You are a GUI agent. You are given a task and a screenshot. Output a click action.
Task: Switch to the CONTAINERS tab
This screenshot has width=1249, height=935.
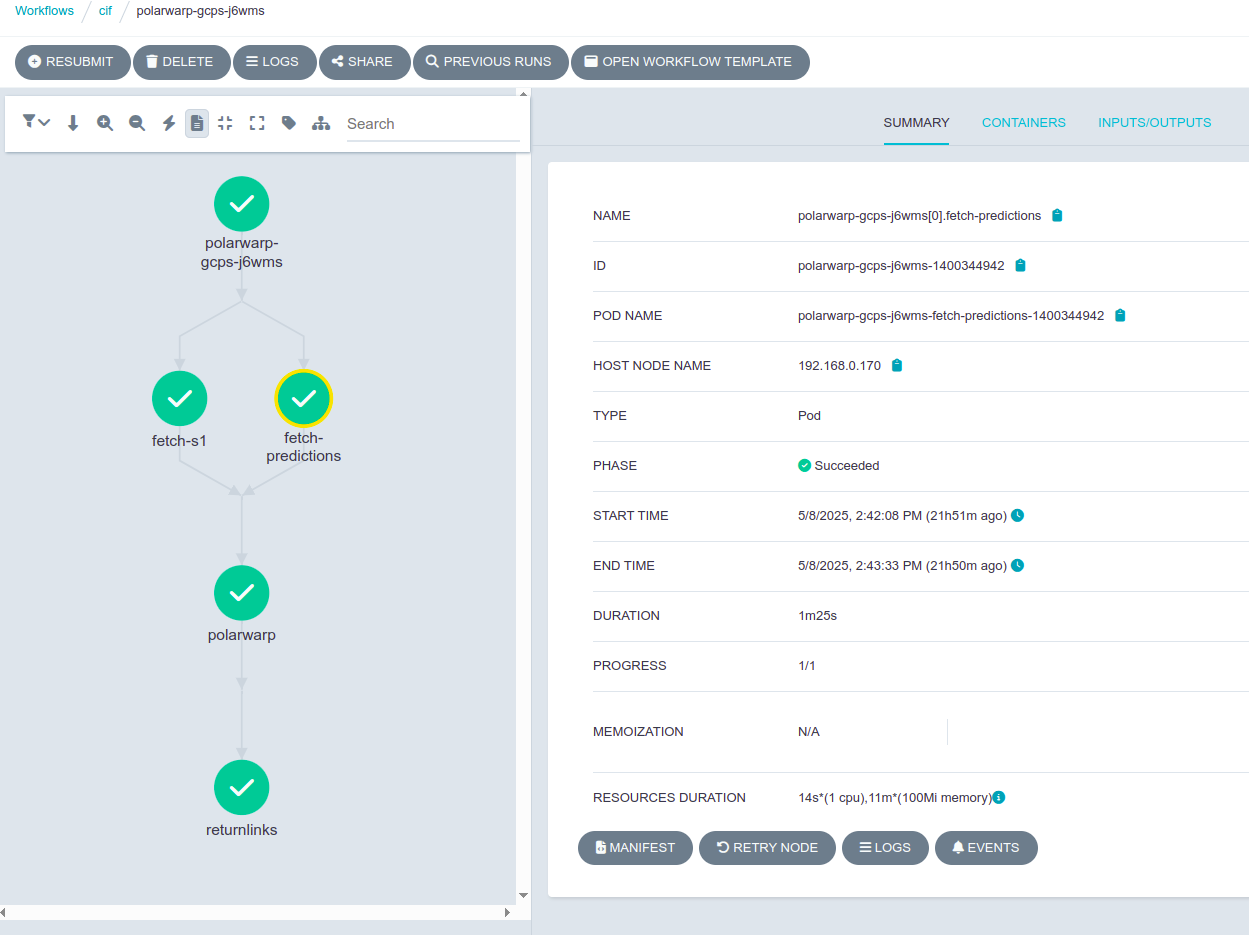[1023, 122]
